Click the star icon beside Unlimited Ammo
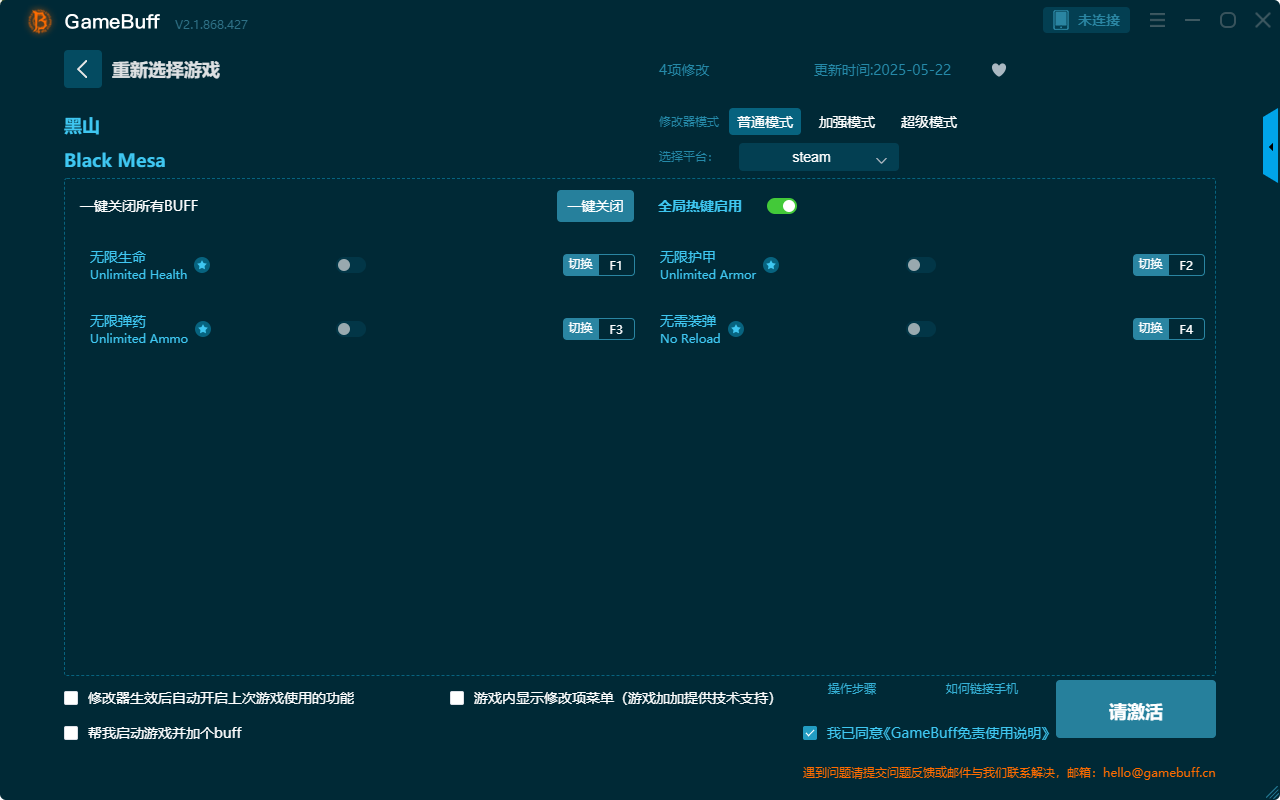 tap(203, 329)
